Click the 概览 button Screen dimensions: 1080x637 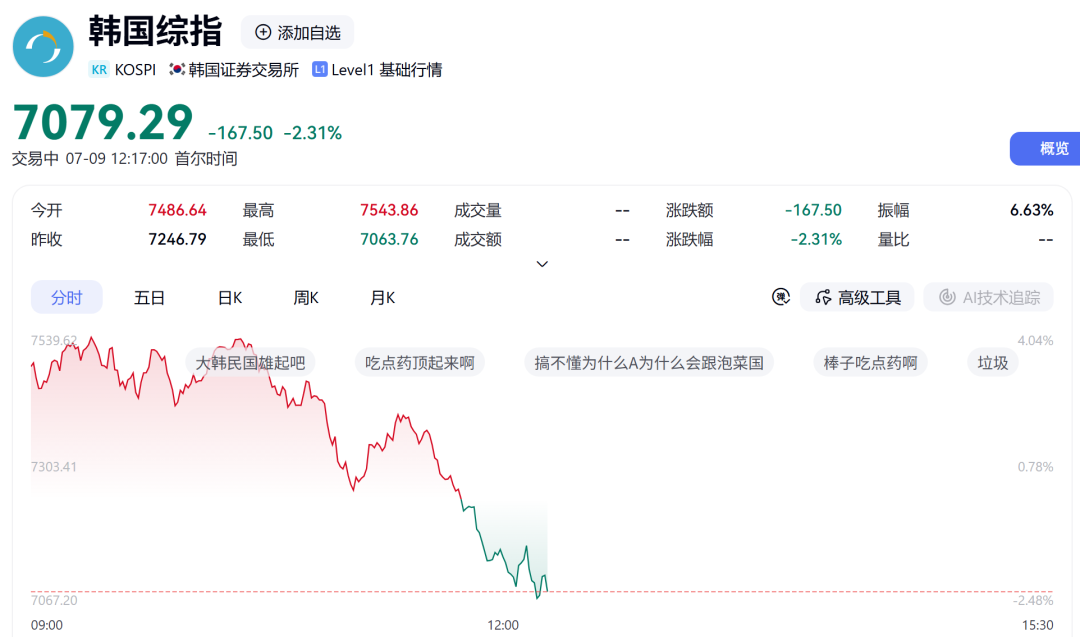tap(1045, 148)
